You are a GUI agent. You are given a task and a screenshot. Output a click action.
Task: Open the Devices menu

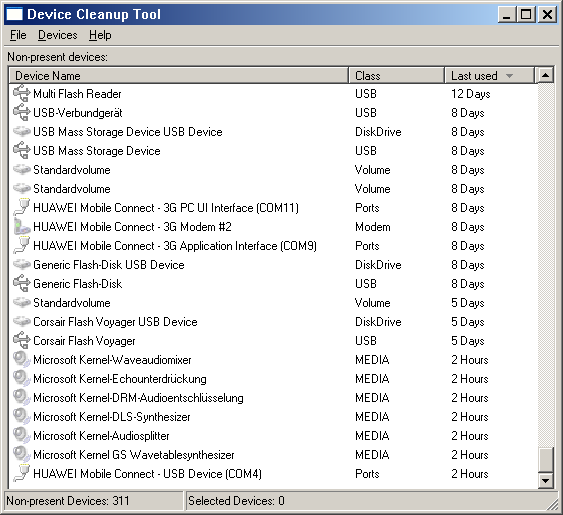[57, 35]
